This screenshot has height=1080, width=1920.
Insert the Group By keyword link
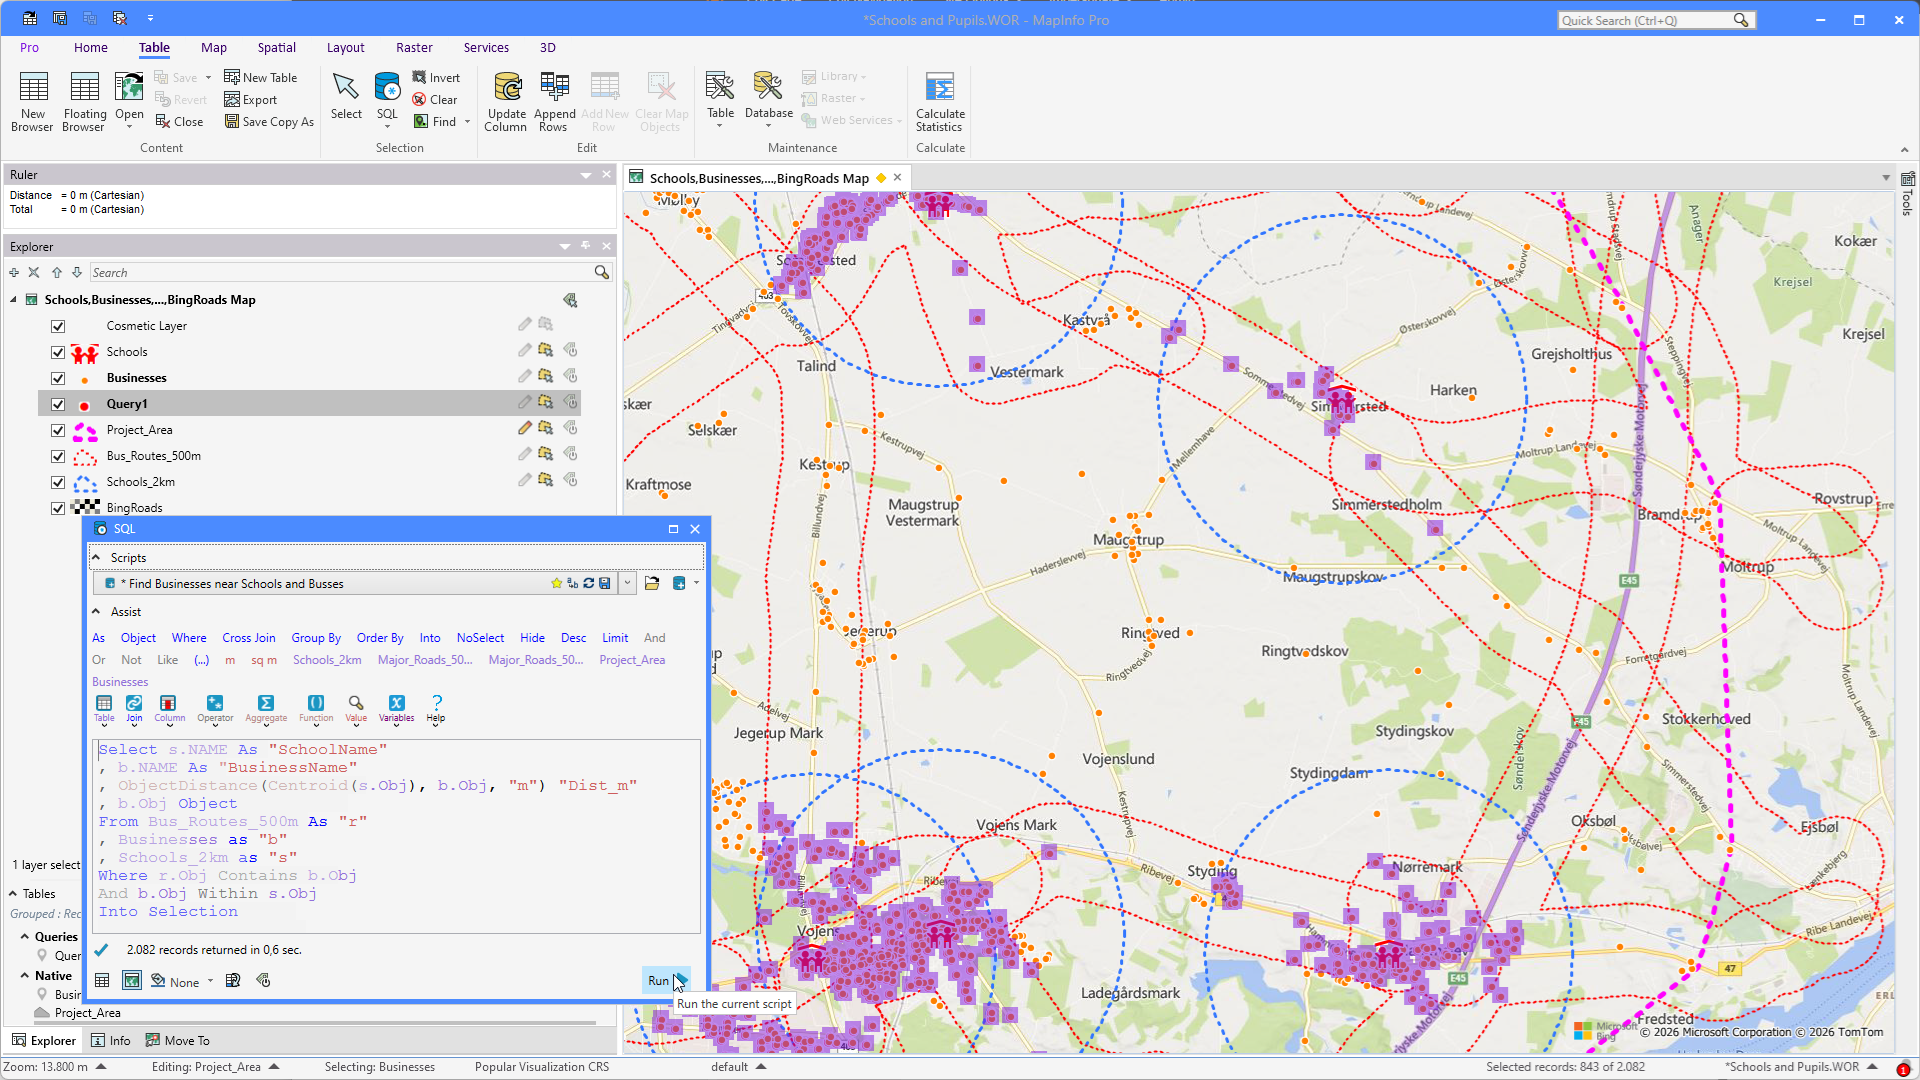tap(316, 638)
